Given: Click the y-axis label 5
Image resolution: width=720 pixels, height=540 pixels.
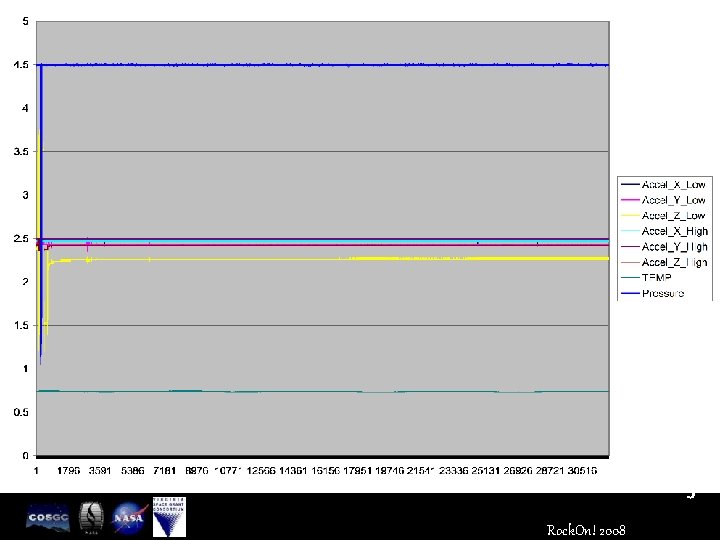Looking at the screenshot, I should [x=25, y=22].
